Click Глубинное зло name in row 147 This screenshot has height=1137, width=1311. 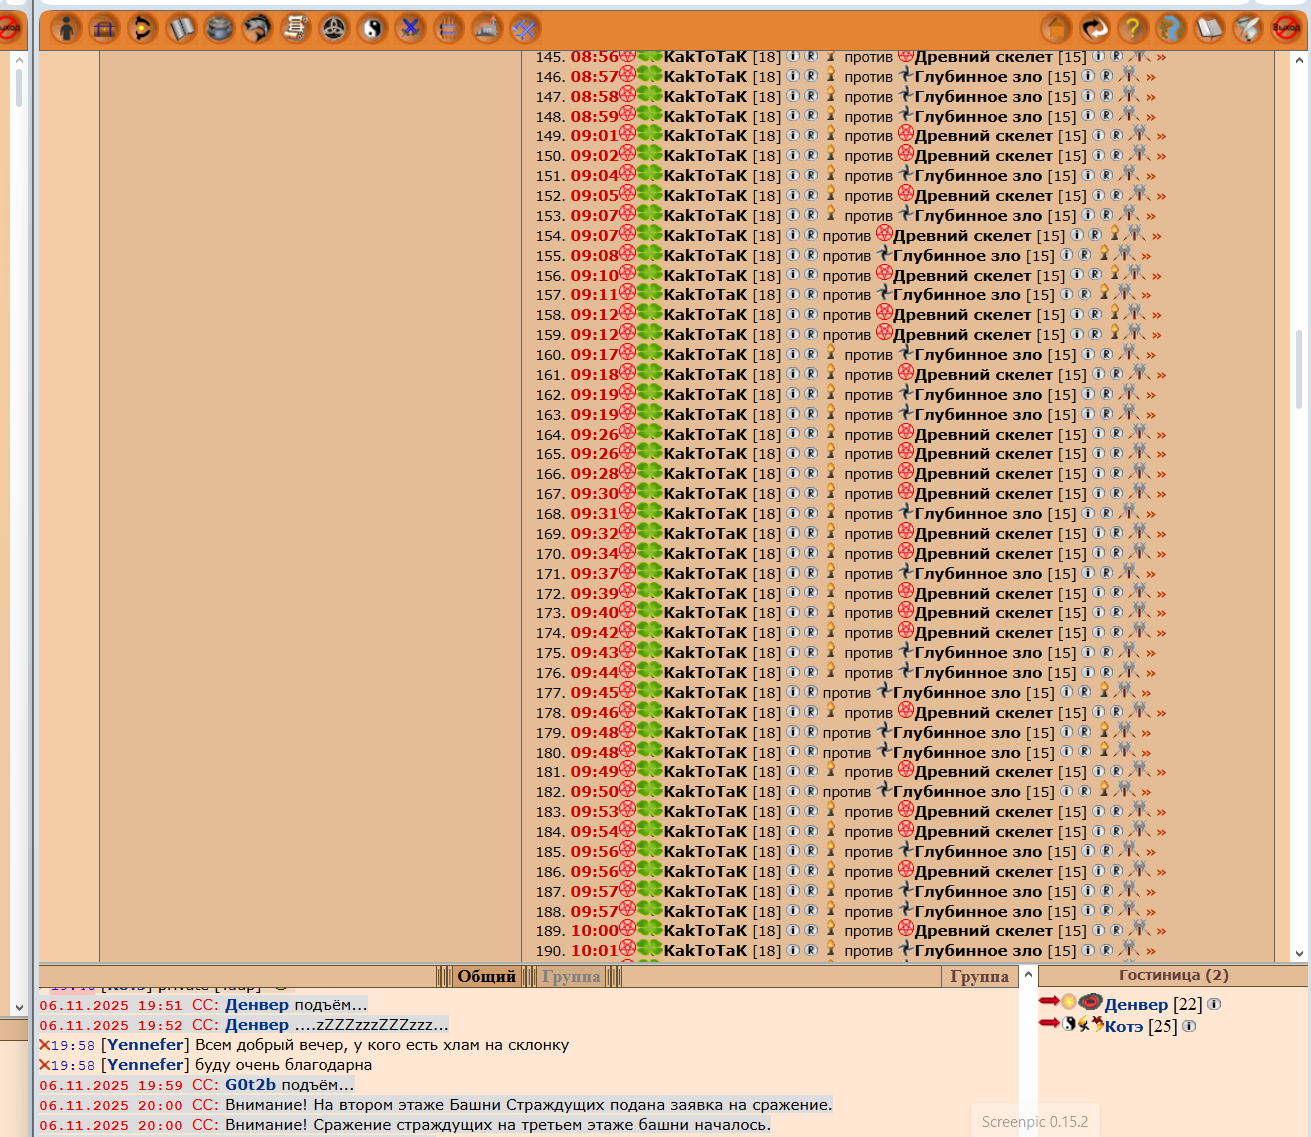click(x=979, y=97)
